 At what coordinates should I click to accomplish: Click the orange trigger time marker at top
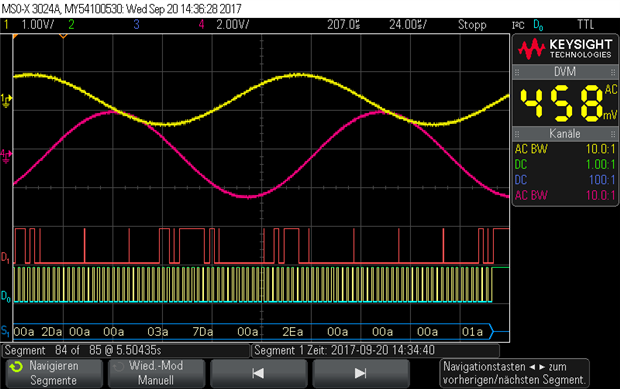pyautogui.click(x=63, y=36)
